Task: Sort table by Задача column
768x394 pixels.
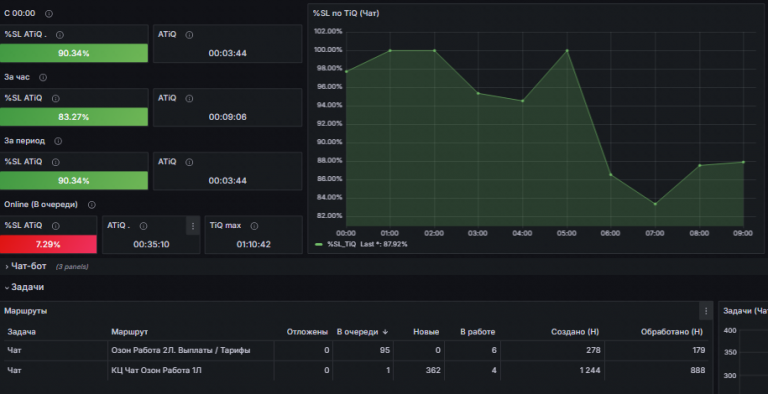Action: (22, 332)
